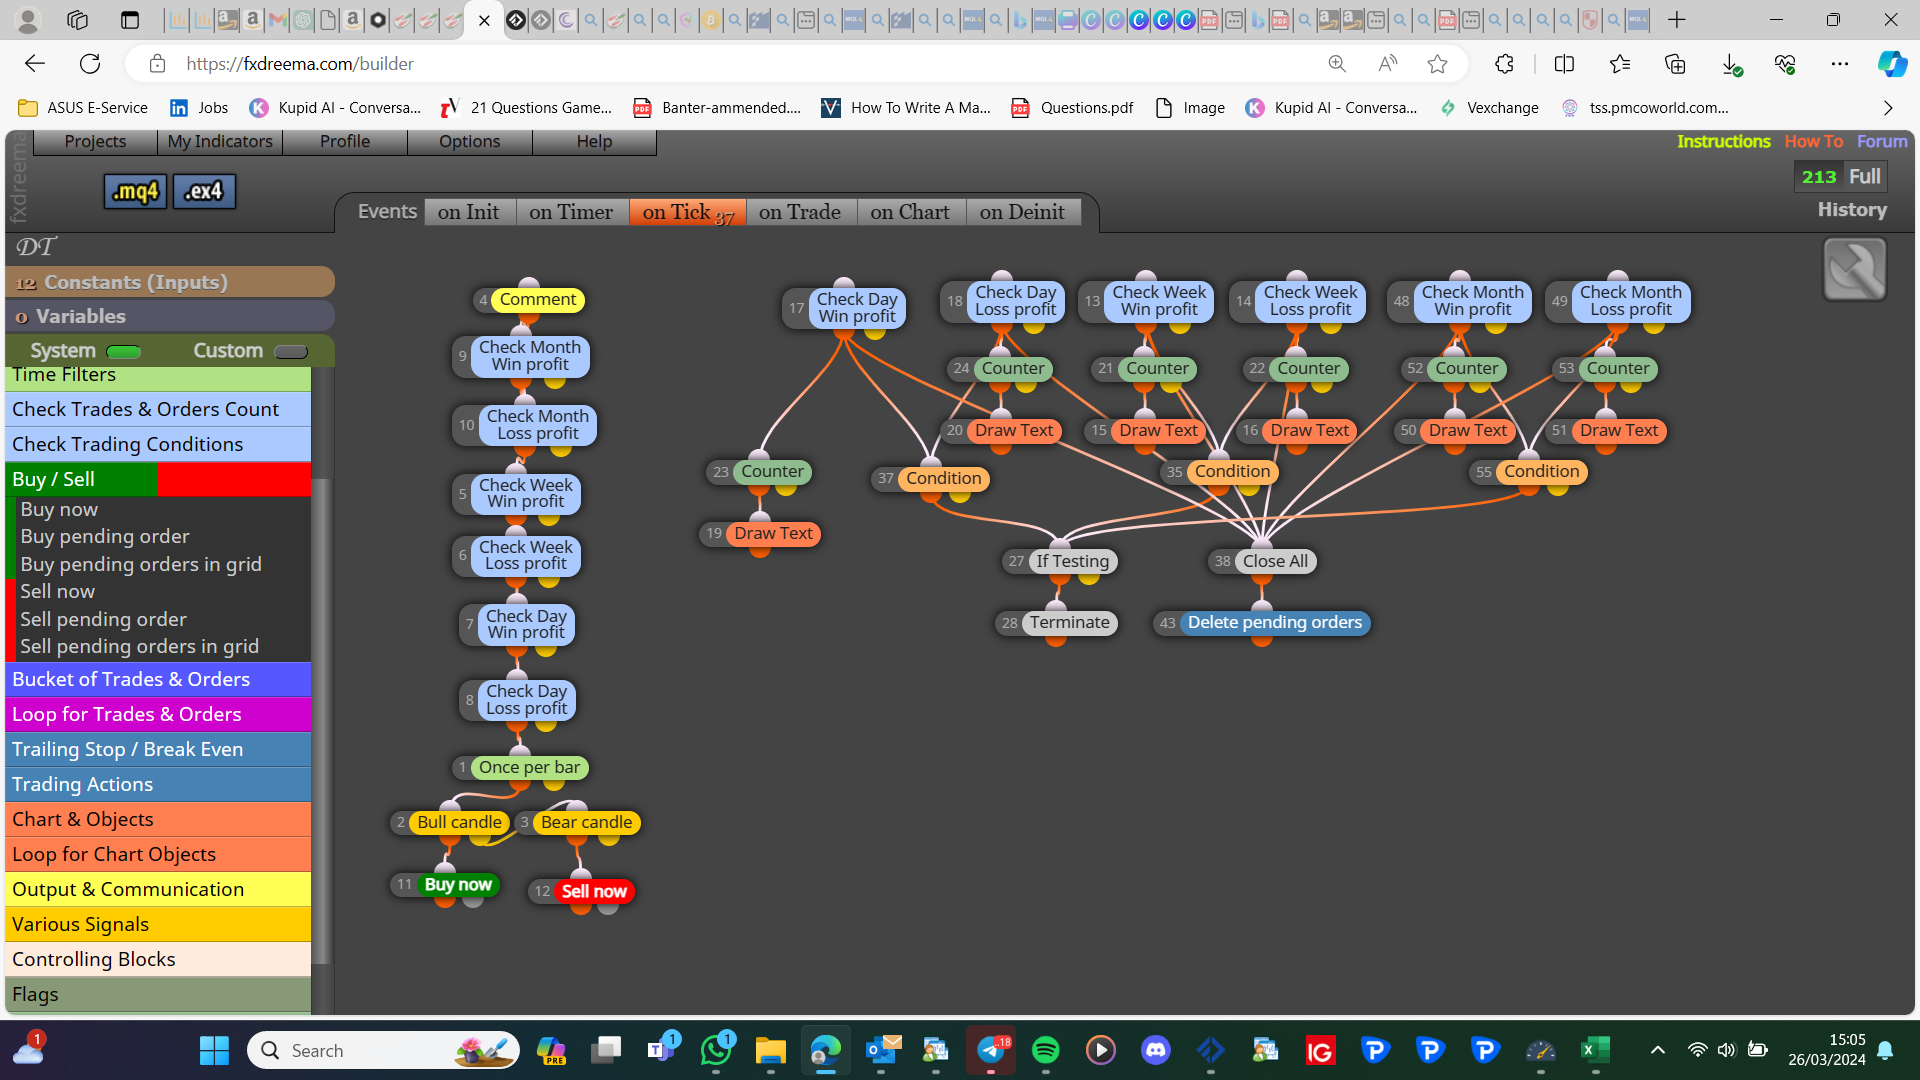Open the tools wrench icon on canvas
The width and height of the screenshot is (1920, 1080).
1855,269
